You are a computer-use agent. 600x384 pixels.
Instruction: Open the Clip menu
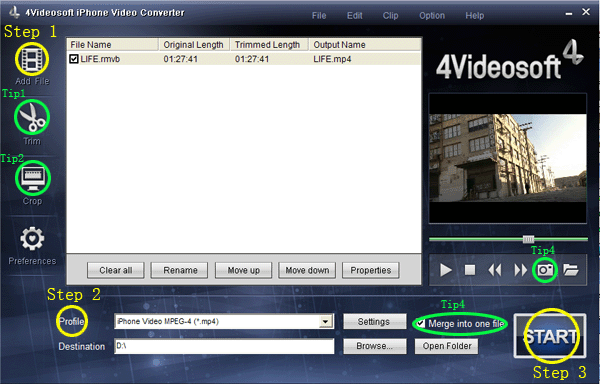pyautogui.click(x=390, y=16)
